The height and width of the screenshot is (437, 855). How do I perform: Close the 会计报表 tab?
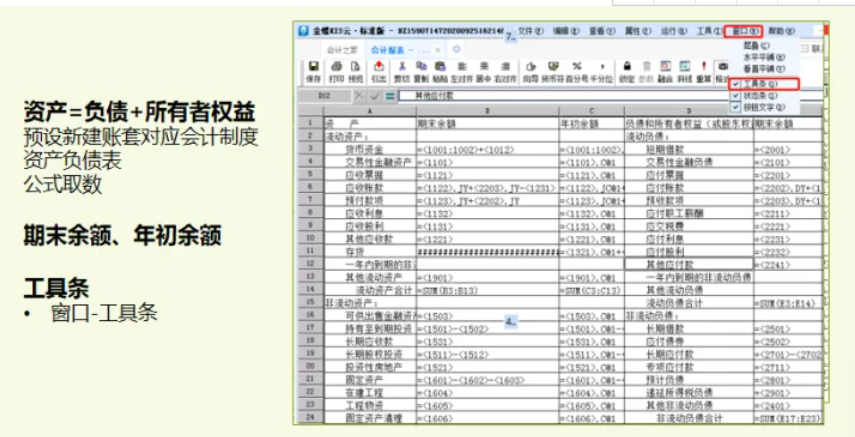tap(438, 50)
